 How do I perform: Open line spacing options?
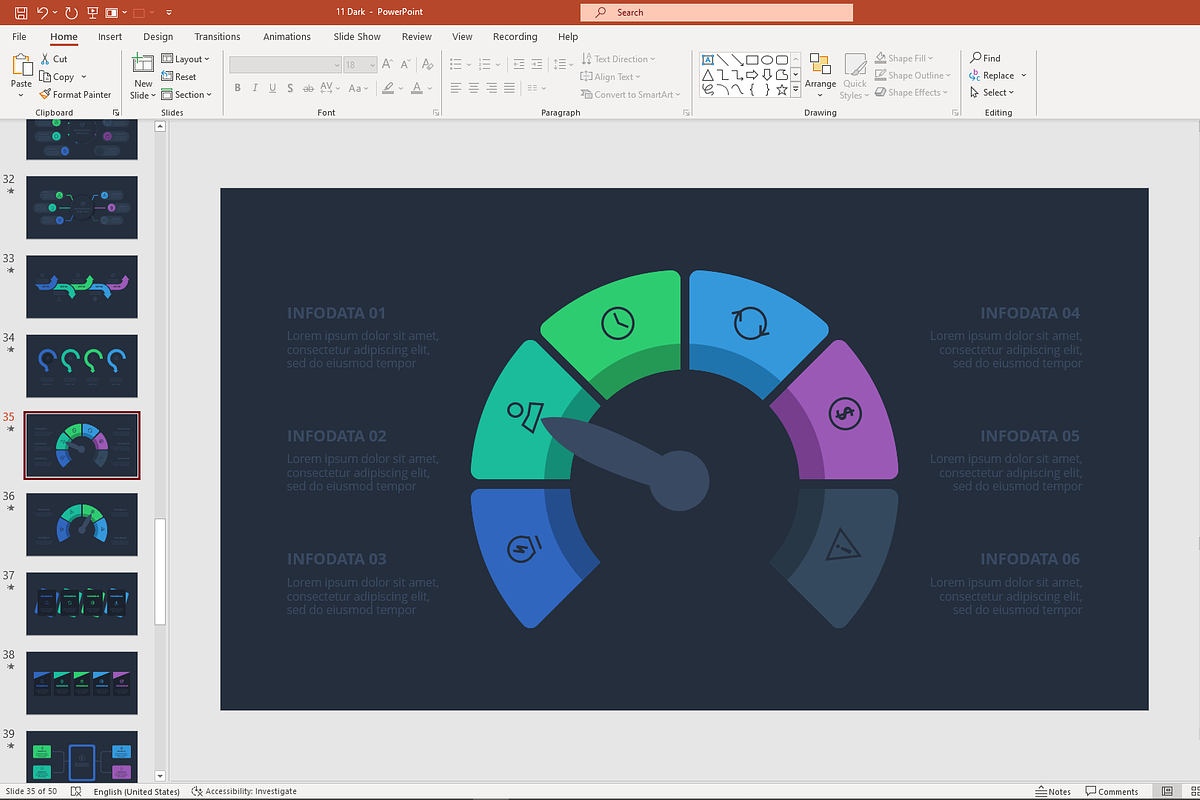[x=562, y=64]
